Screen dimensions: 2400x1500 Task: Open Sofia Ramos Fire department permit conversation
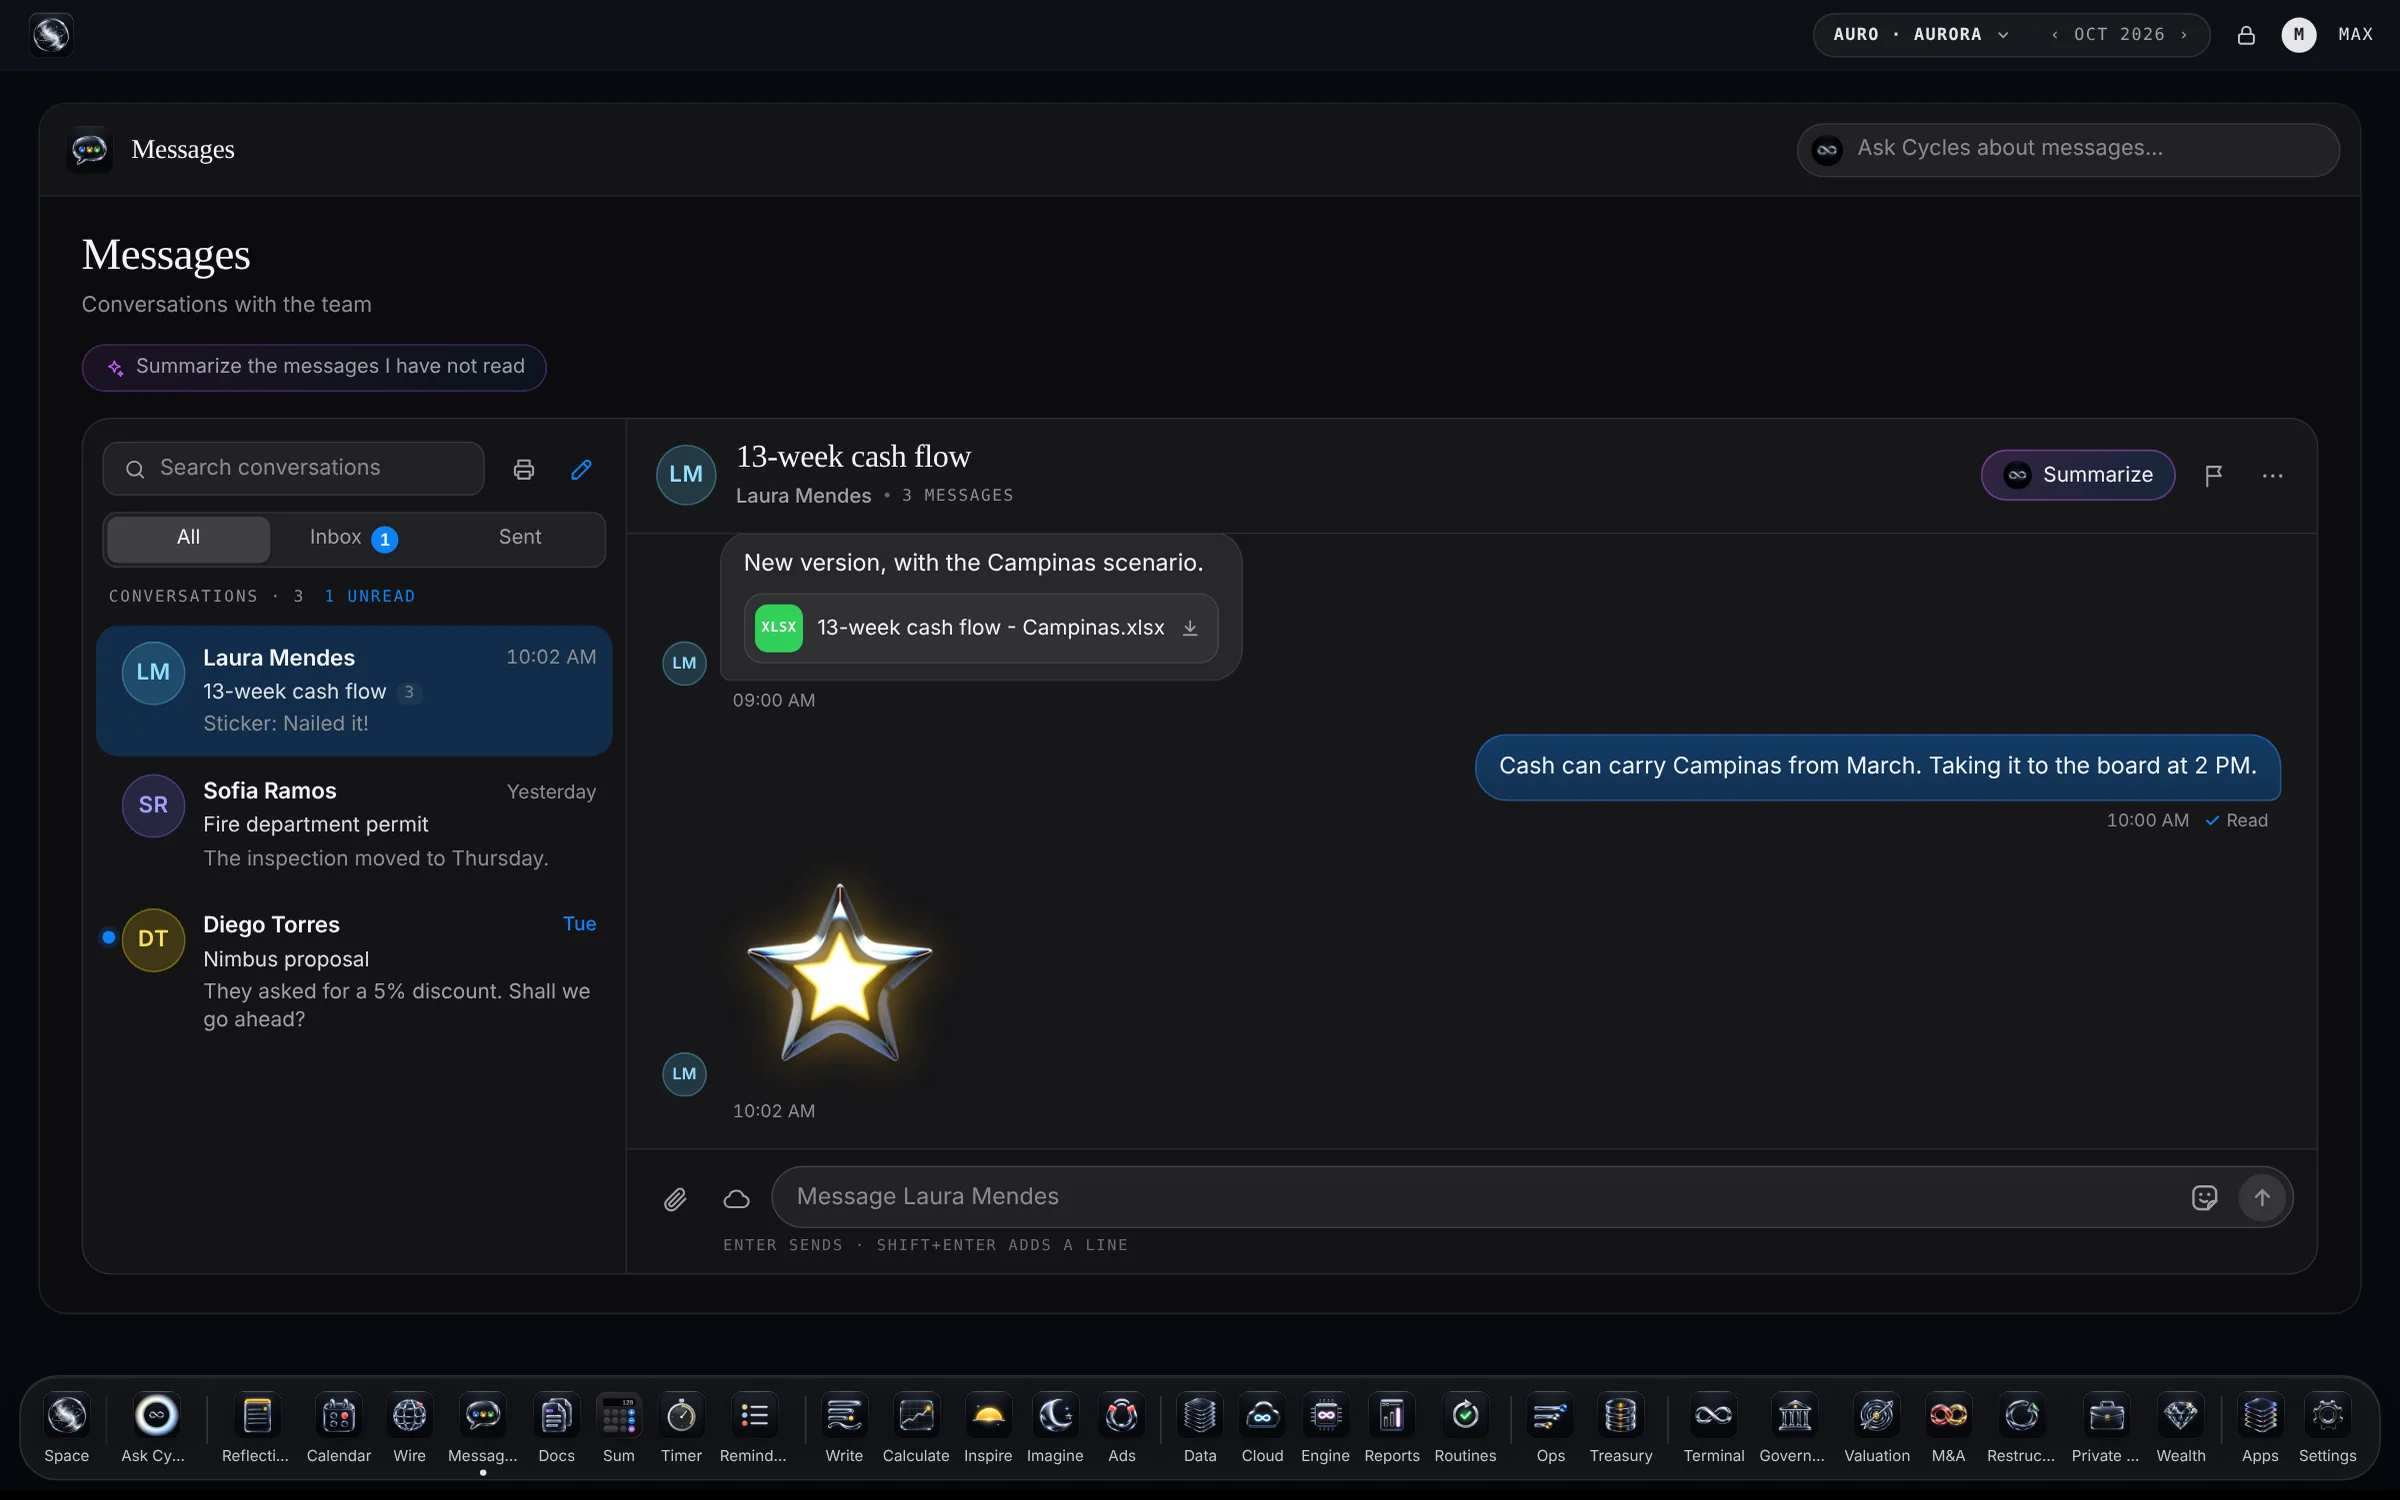(x=354, y=824)
